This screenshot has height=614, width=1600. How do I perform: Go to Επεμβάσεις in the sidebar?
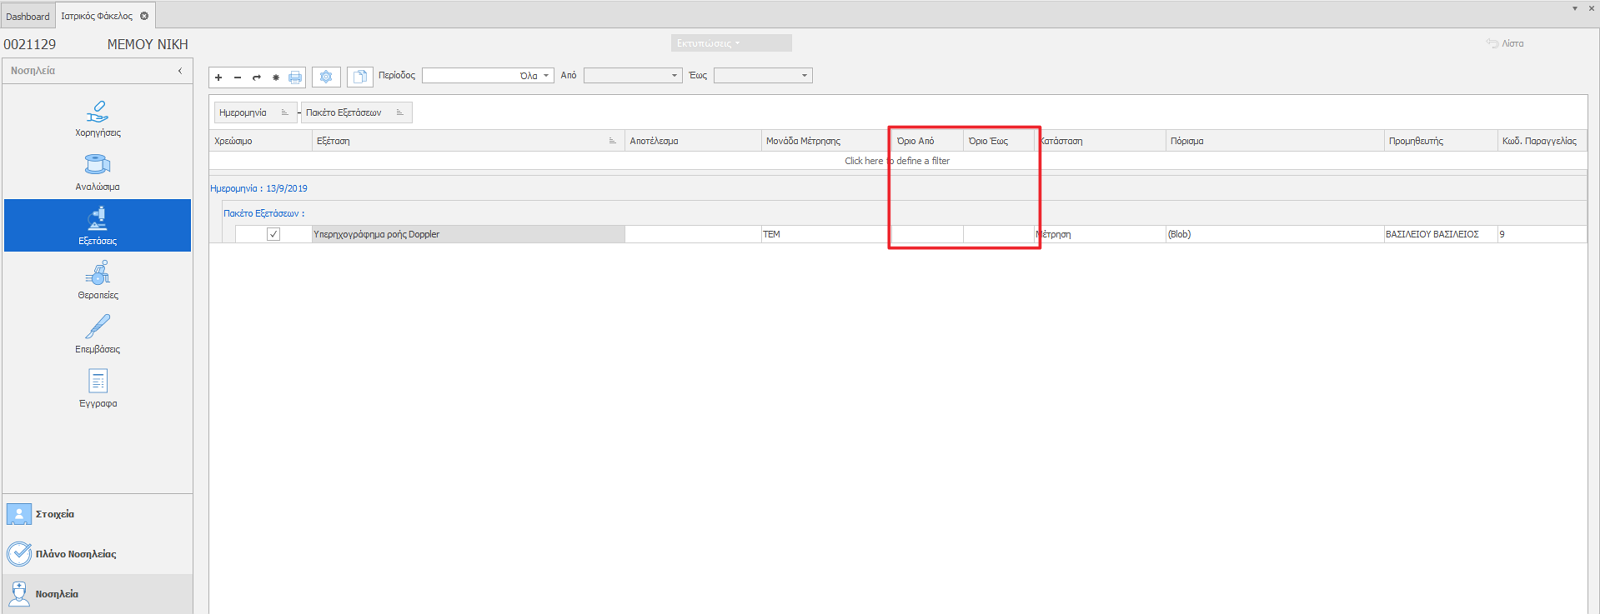[x=97, y=334]
